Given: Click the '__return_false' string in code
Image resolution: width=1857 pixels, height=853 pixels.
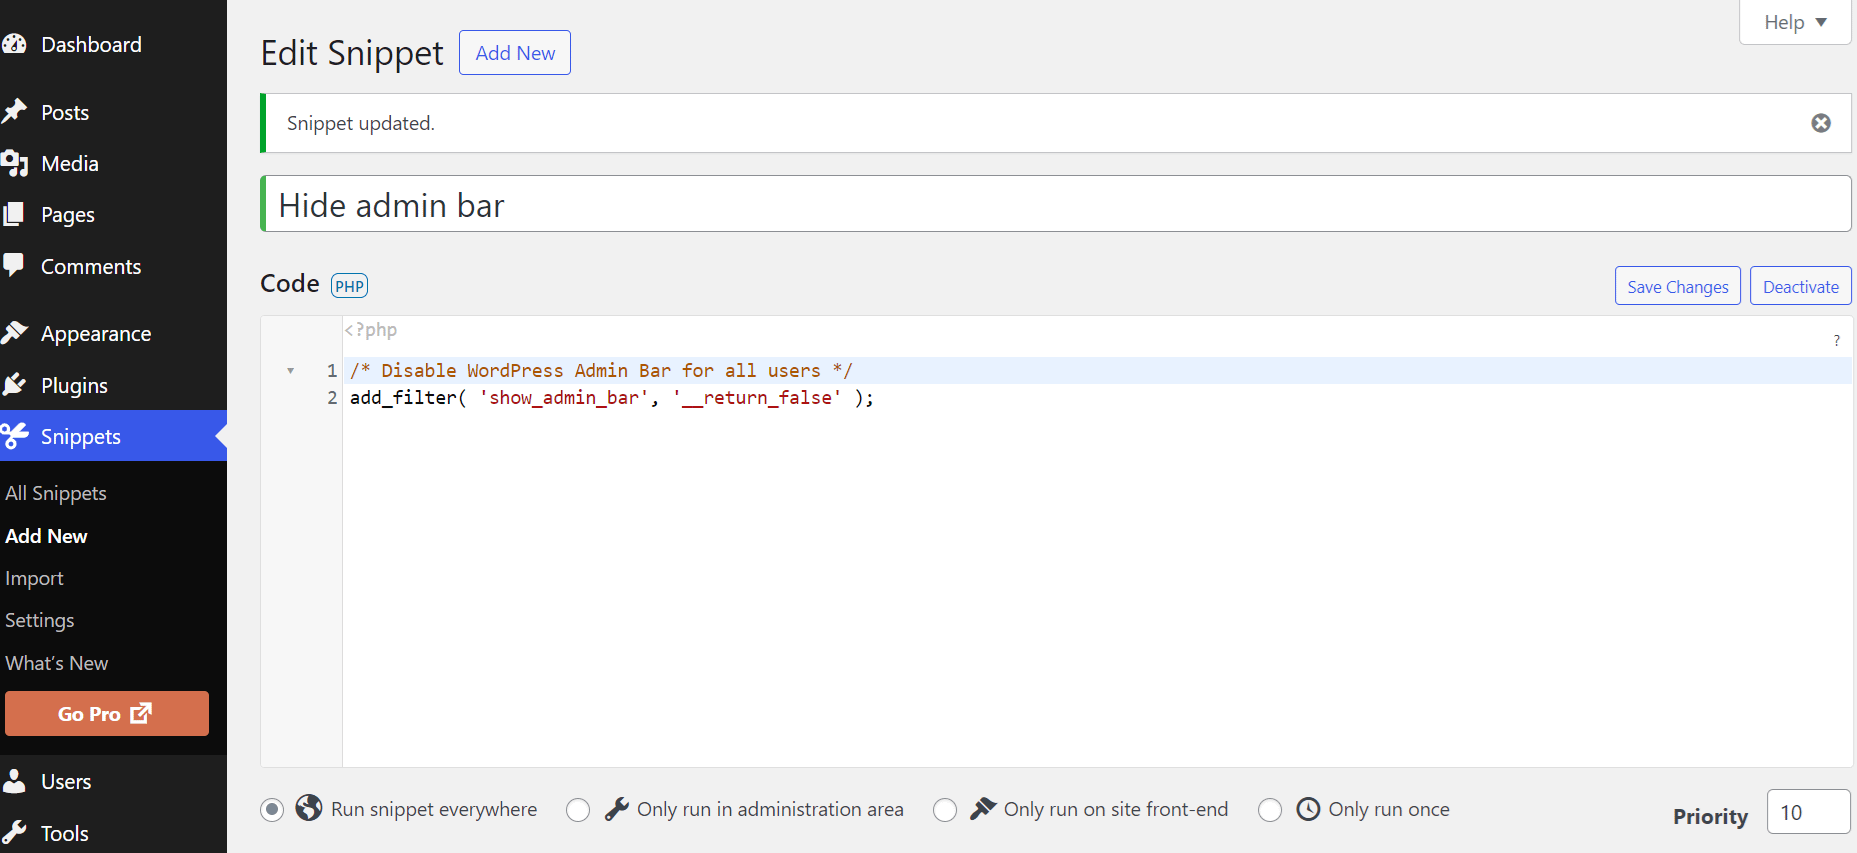Looking at the screenshot, I should [x=757, y=398].
